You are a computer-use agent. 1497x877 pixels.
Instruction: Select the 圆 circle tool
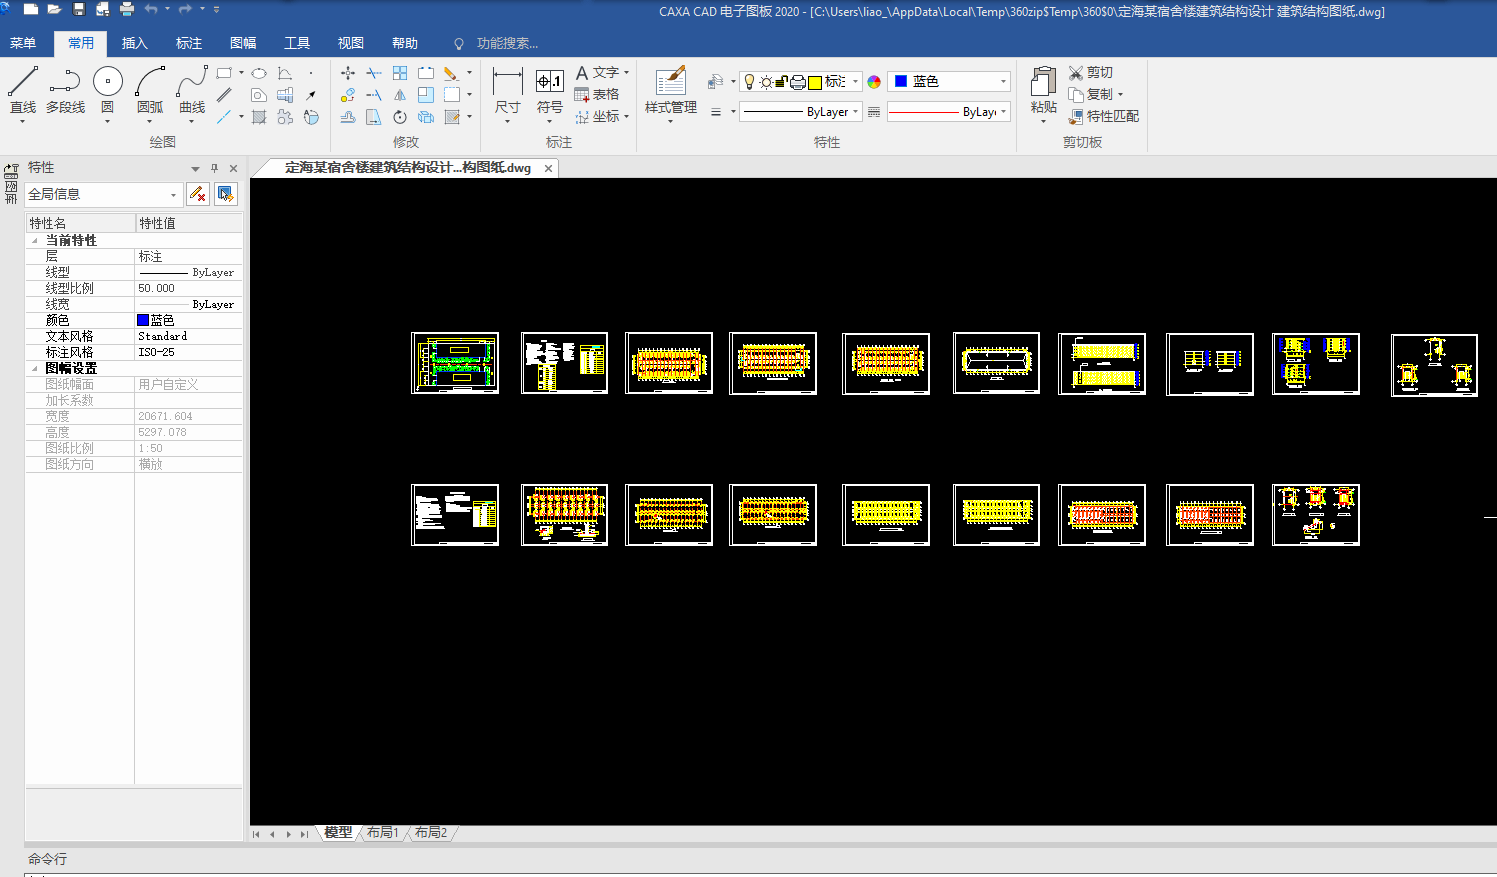tap(108, 88)
